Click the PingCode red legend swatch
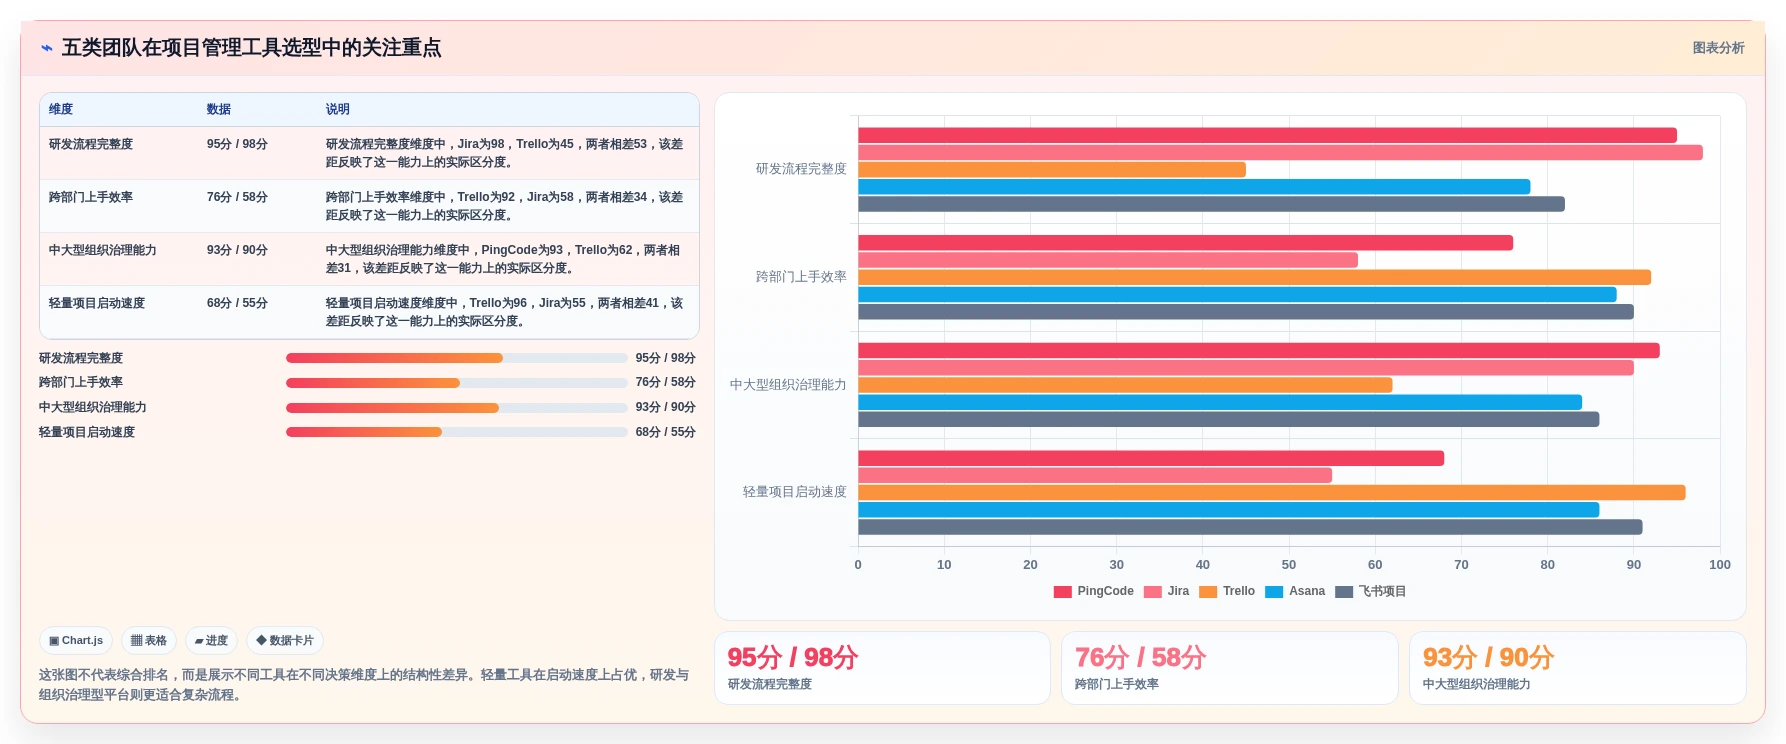Screen dimensions: 1786x744 tap(1063, 592)
